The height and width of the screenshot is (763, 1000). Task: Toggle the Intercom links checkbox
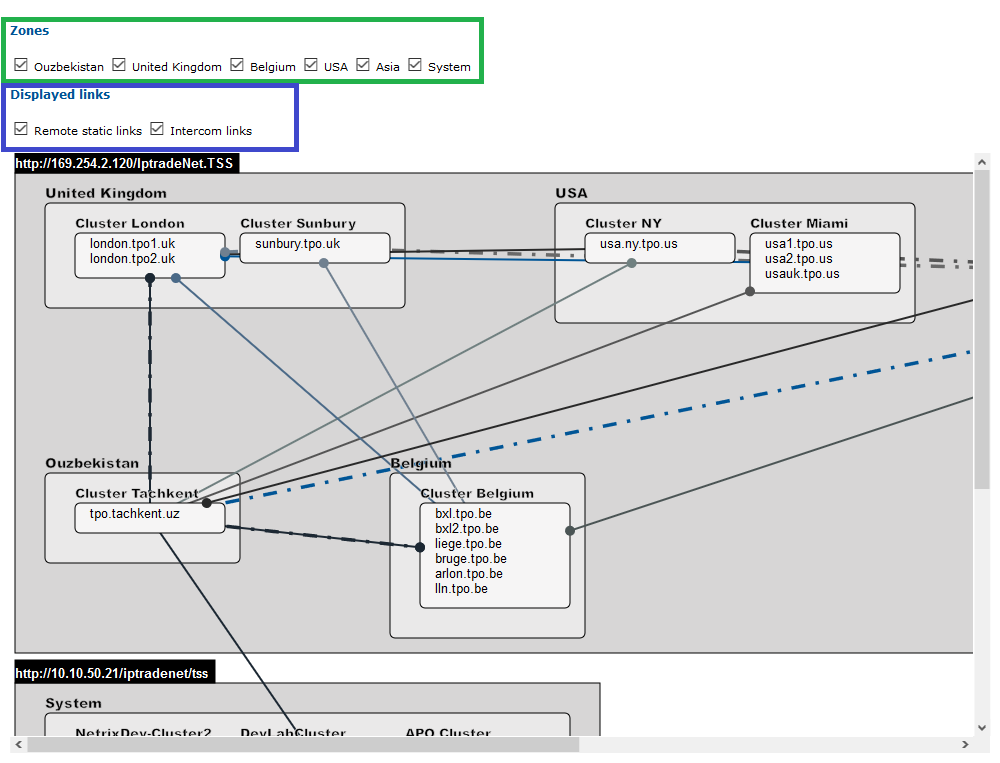pyautogui.click(x=157, y=128)
